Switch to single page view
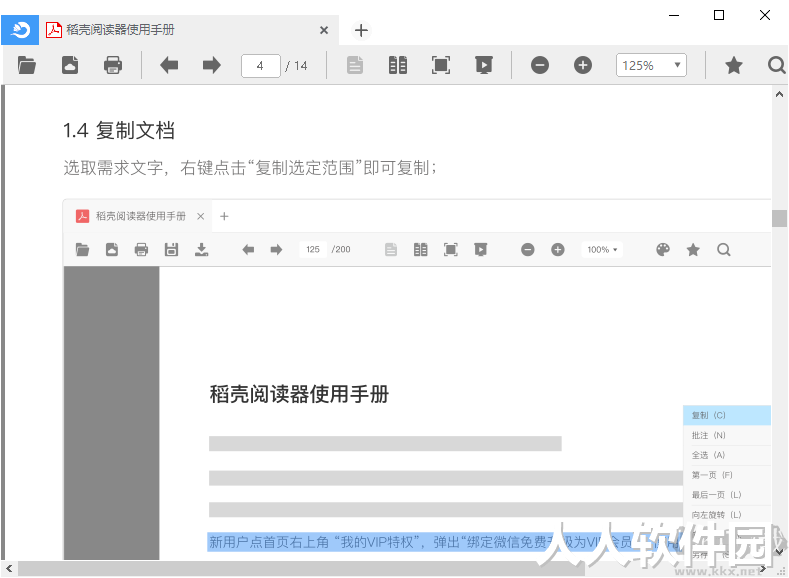 click(355, 65)
